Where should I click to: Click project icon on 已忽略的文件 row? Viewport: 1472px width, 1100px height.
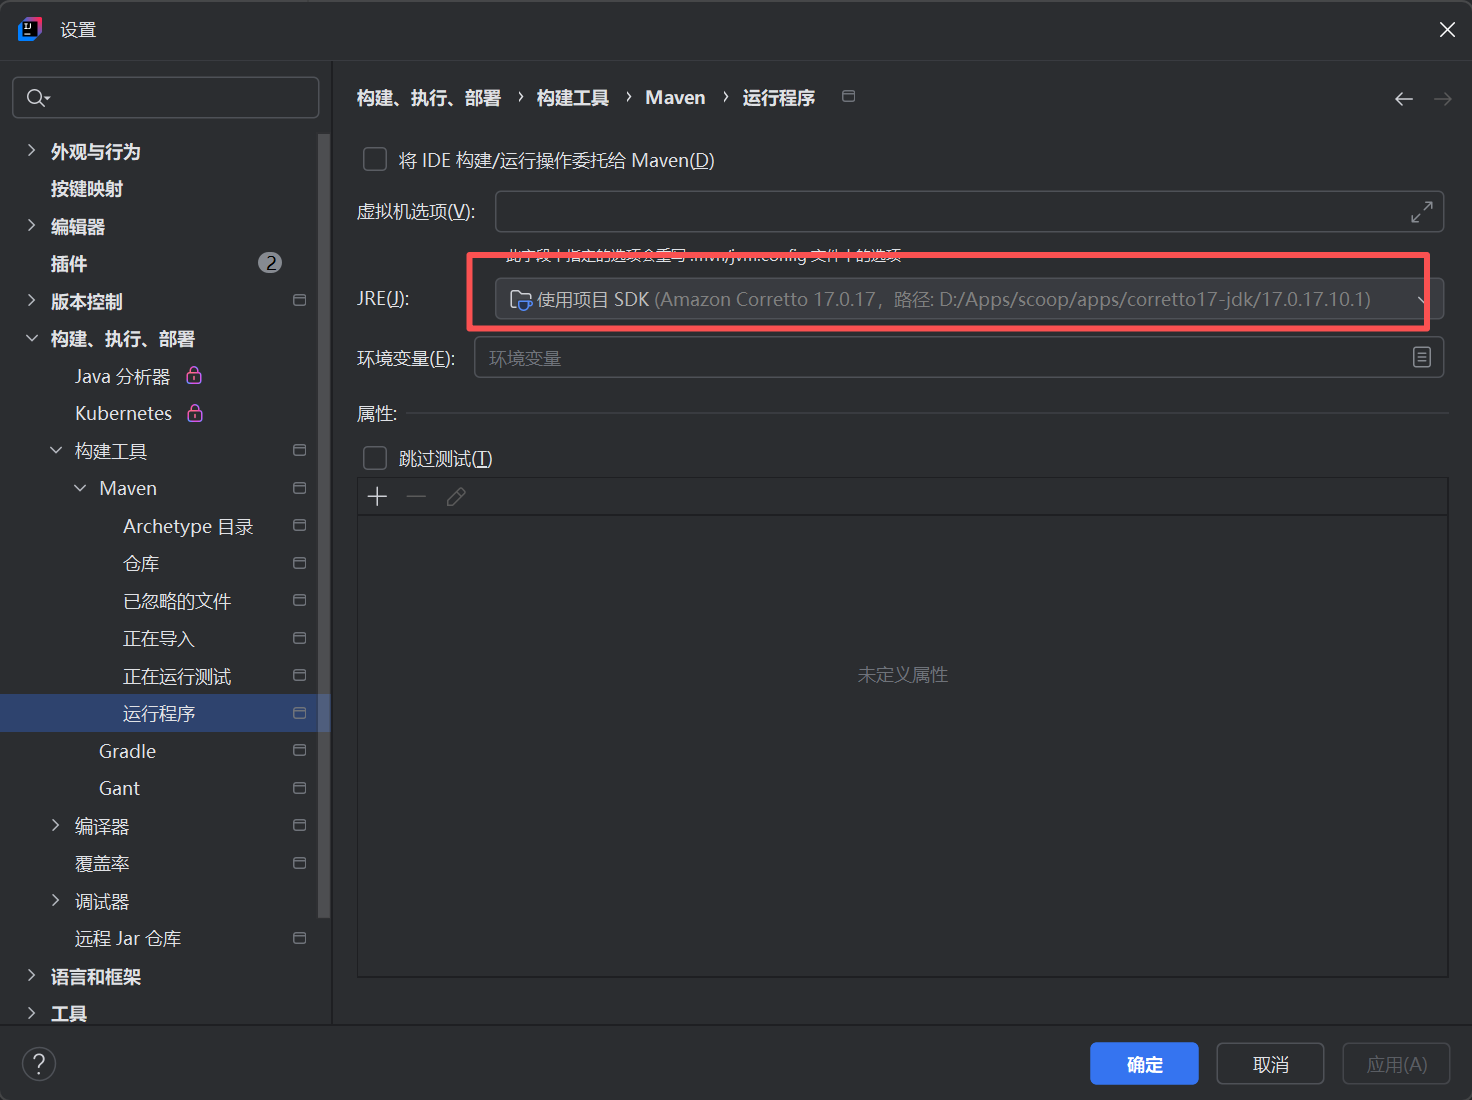pyautogui.click(x=299, y=600)
